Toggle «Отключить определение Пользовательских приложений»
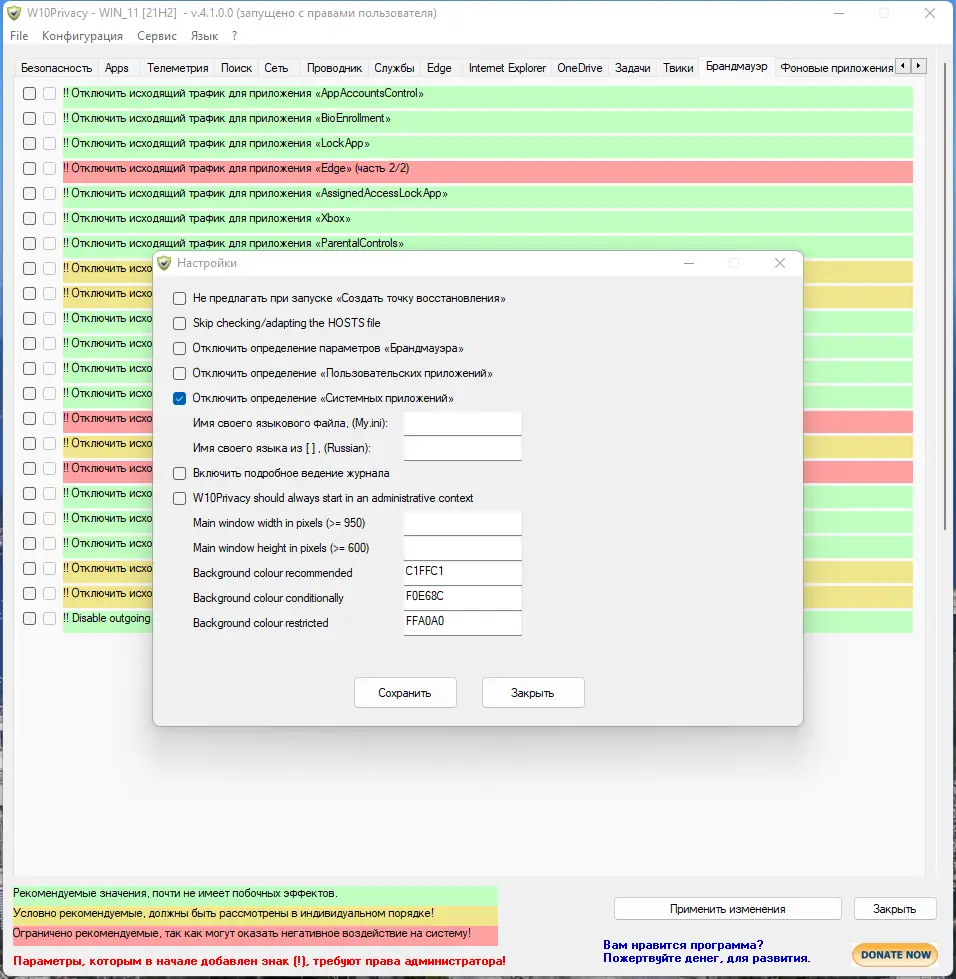Screen dimensions: 956x979 (180, 373)
